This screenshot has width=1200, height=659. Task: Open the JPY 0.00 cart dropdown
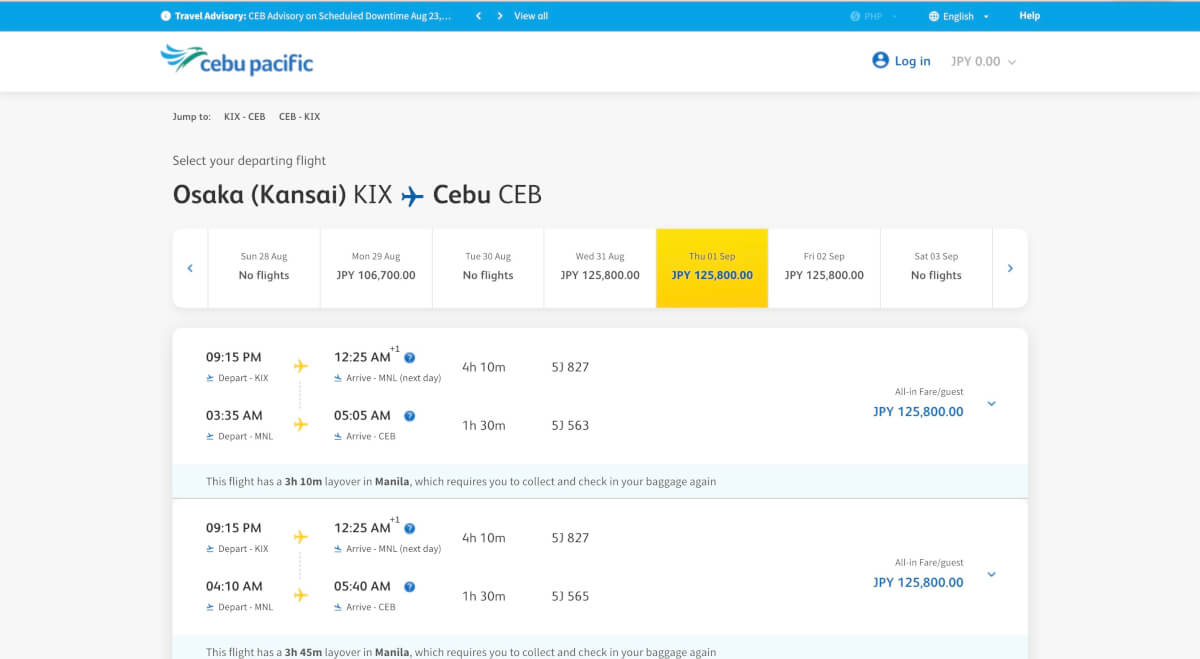(x=983, y=61)
